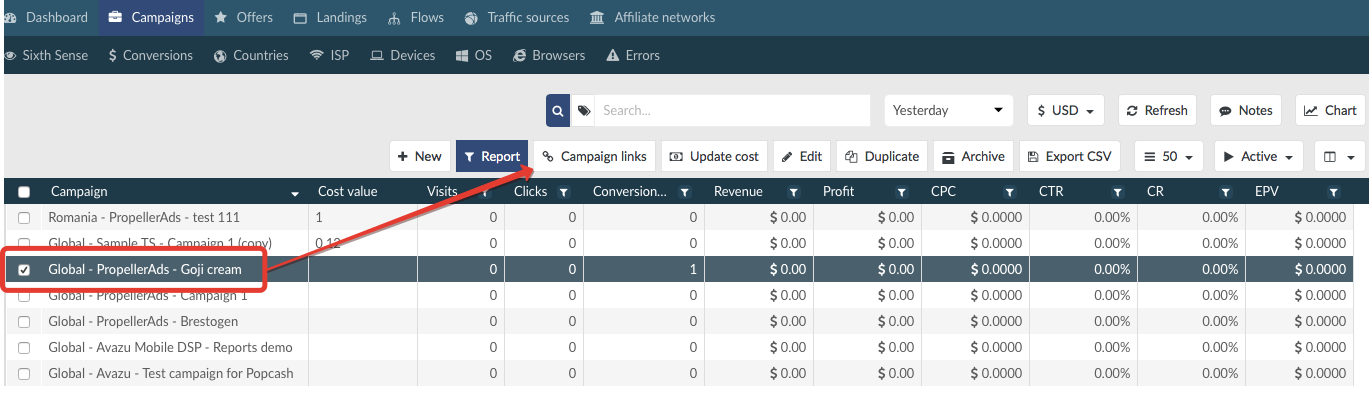Show the Chart view
The width and height of the screenshot is (1369, 395).
coord(1330,111)
